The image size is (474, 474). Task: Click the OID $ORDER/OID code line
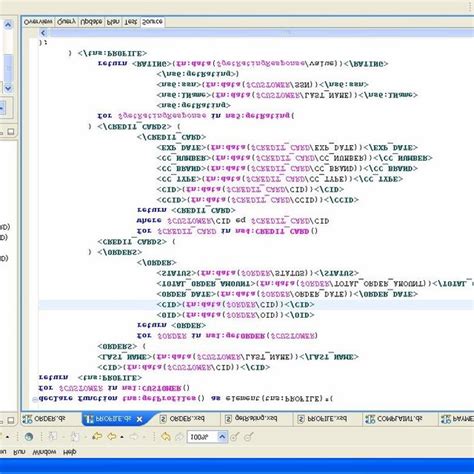point(235,315)
